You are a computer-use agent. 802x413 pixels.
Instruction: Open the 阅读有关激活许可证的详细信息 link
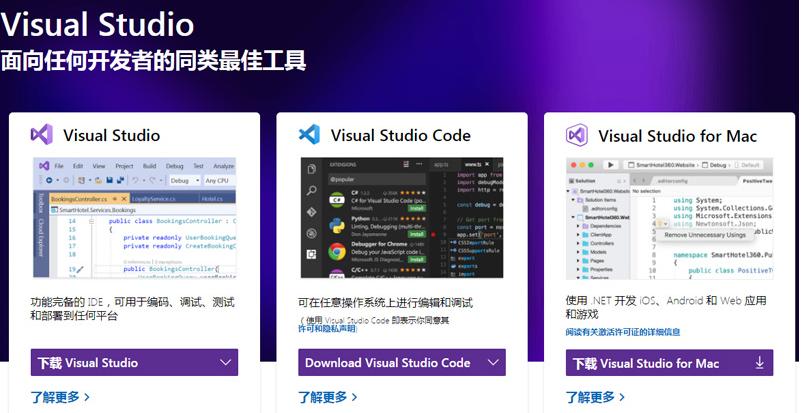(623, 332)
